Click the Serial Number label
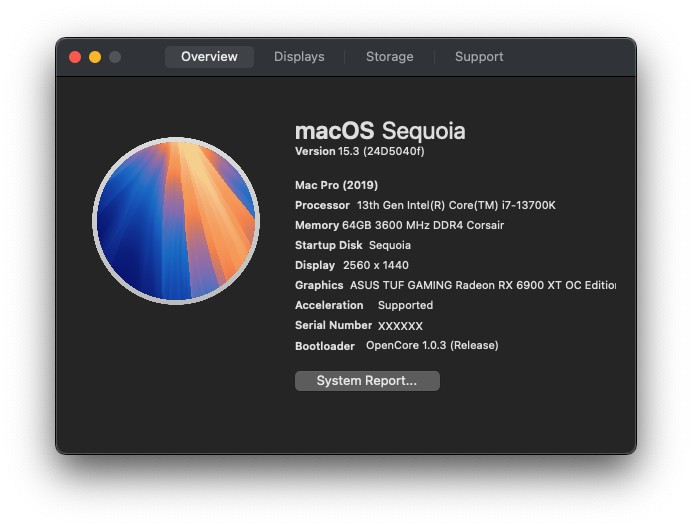The image size is (692, 528). [334, 325]
